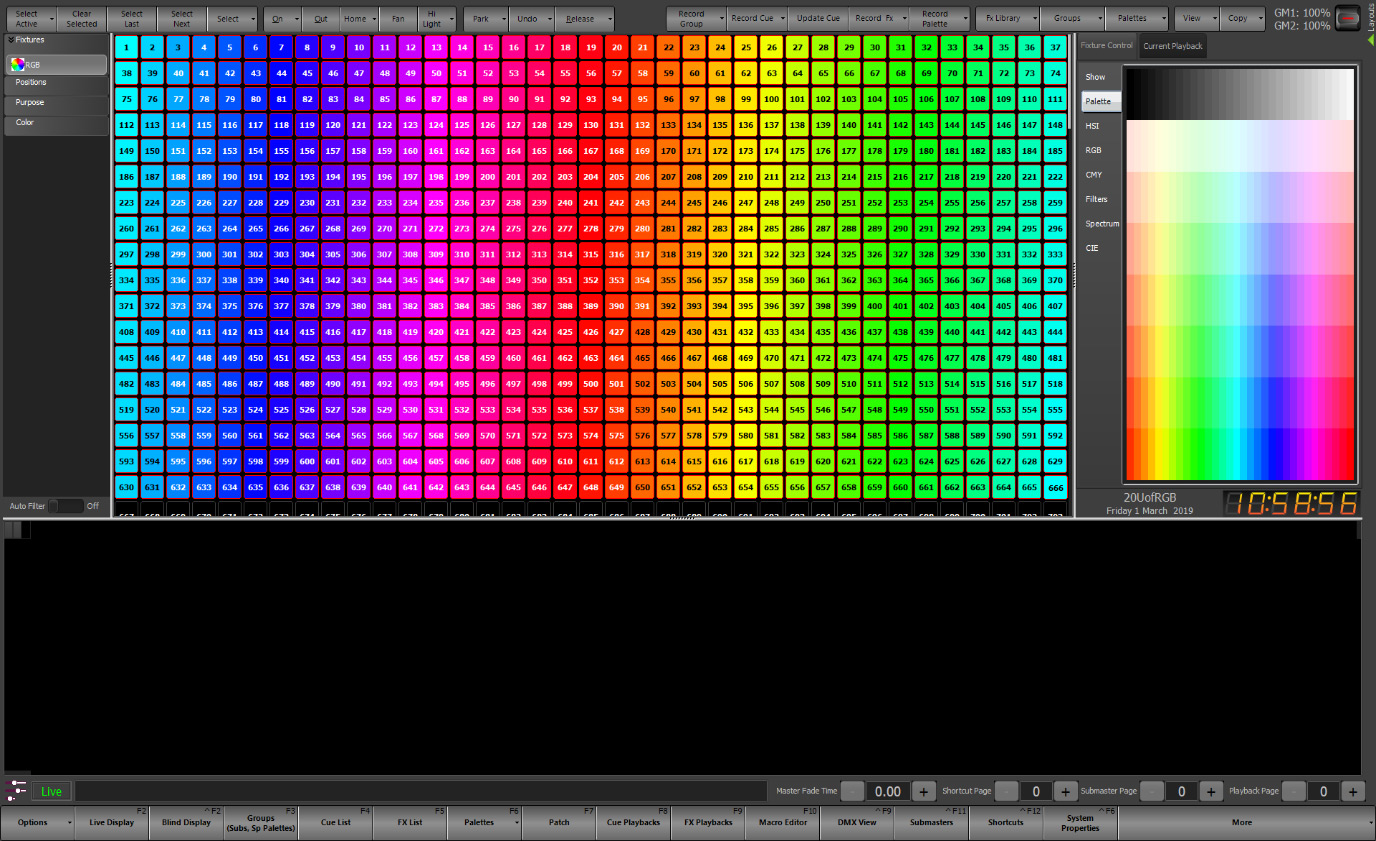Screen dimensions: 1376x841
Task: Click the Clear Selected button
Action: click(x=82, y=19)
